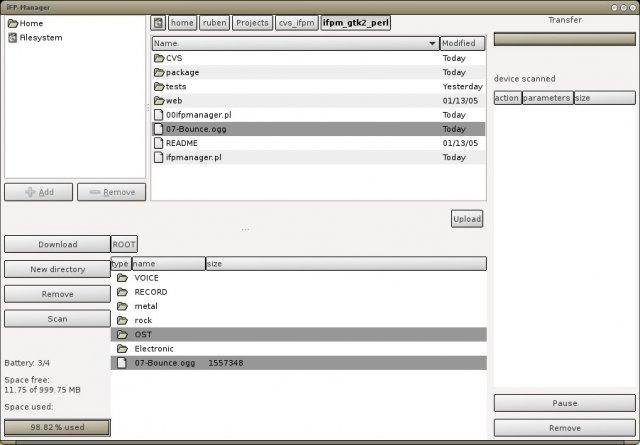Click the Scan button
This screenshot has width=640, height=445.
coord(58,319)
